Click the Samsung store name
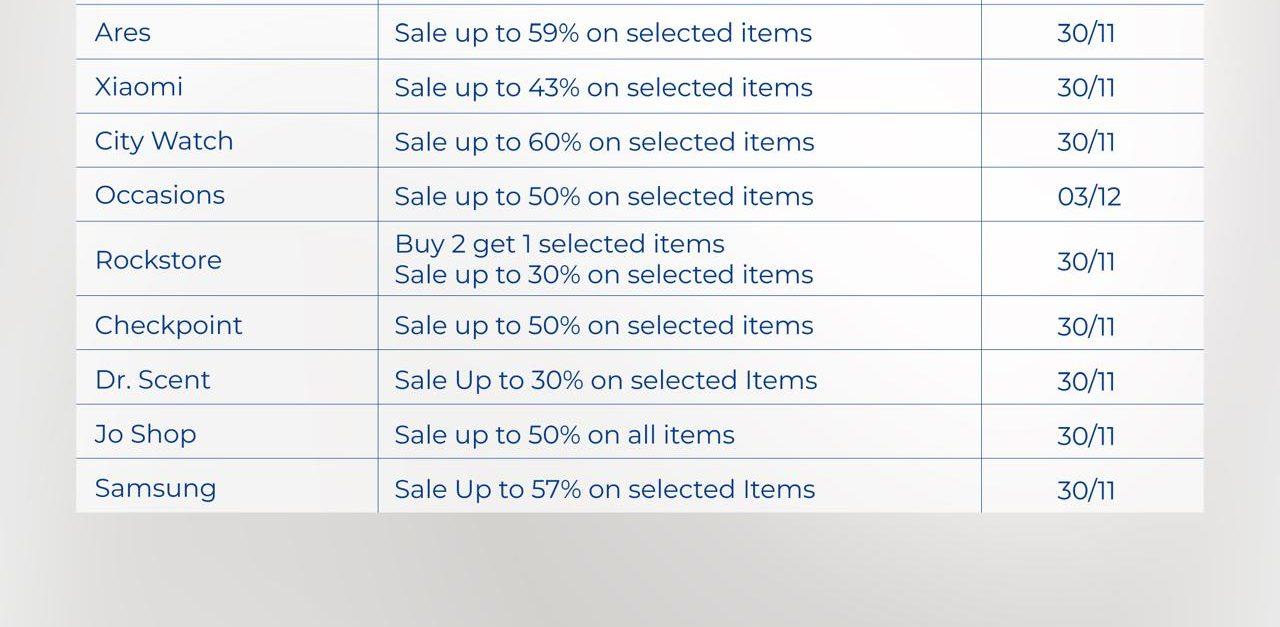 (x=156, y=488)
